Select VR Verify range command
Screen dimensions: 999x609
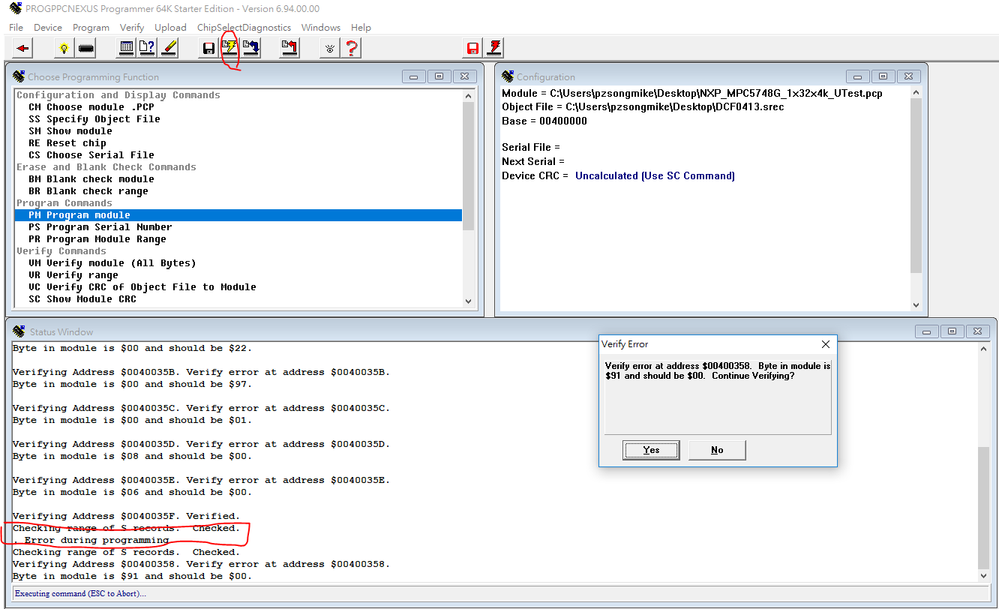[x=73, y=275]
